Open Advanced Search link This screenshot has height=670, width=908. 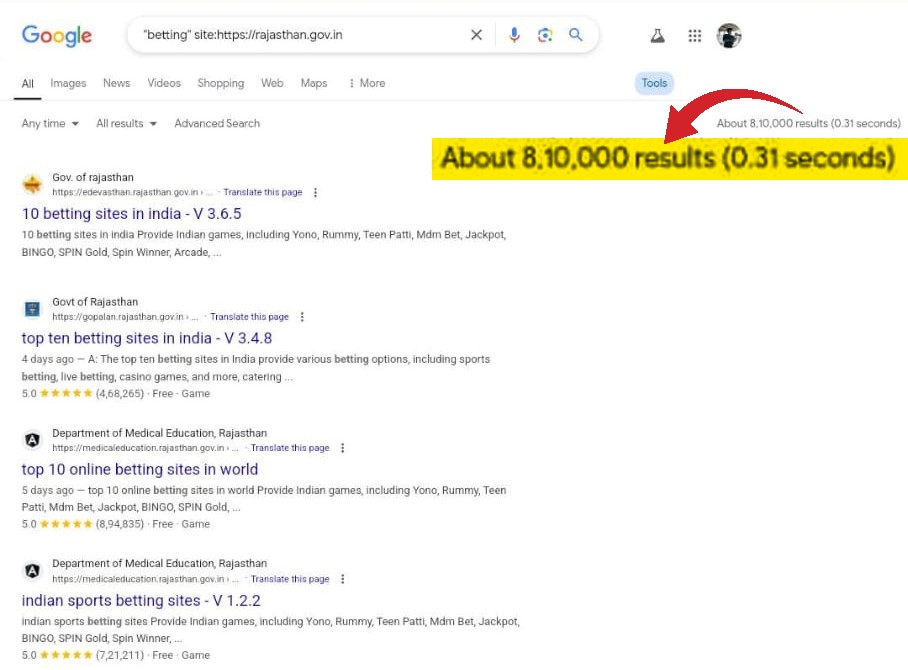pos(217,124)
